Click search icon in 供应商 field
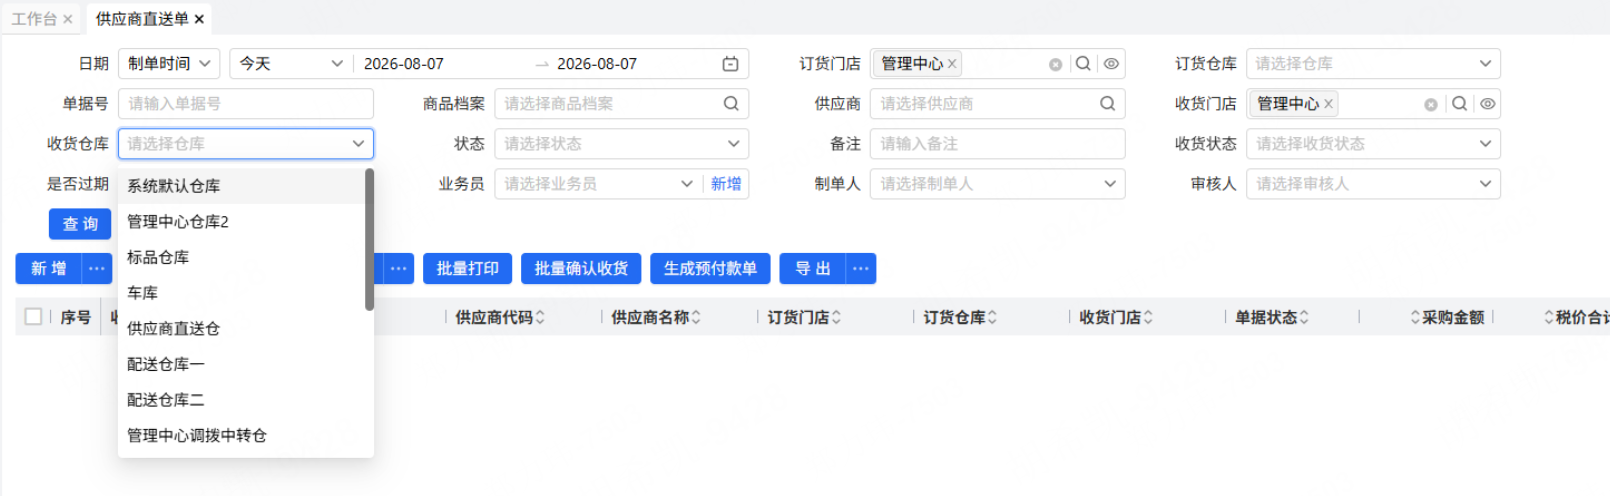This screenshot has width=1610, height=496. (1107, 104)
